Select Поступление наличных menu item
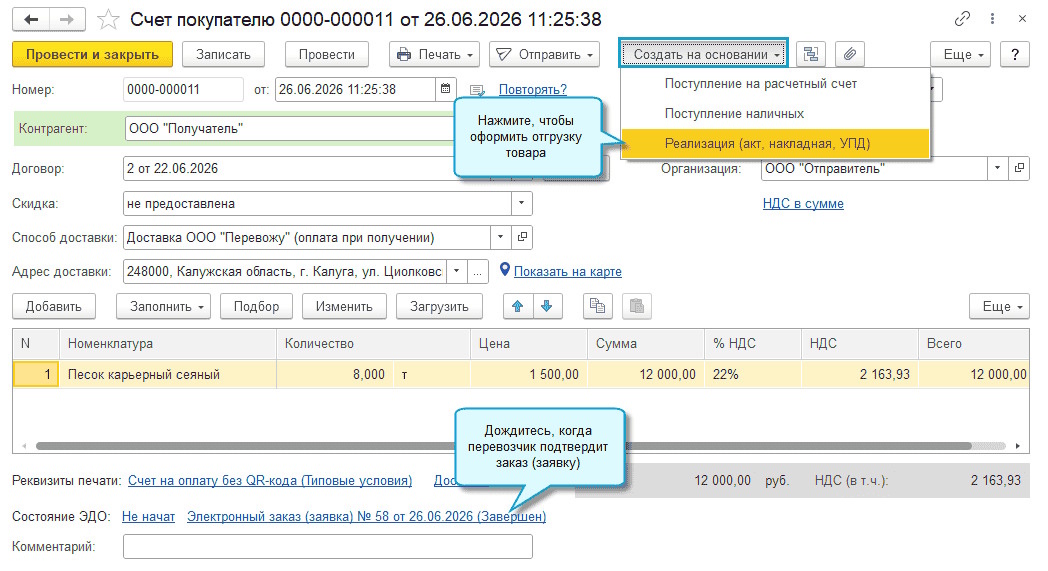This screenshot has width=1048, height=571. click(775, 114)
